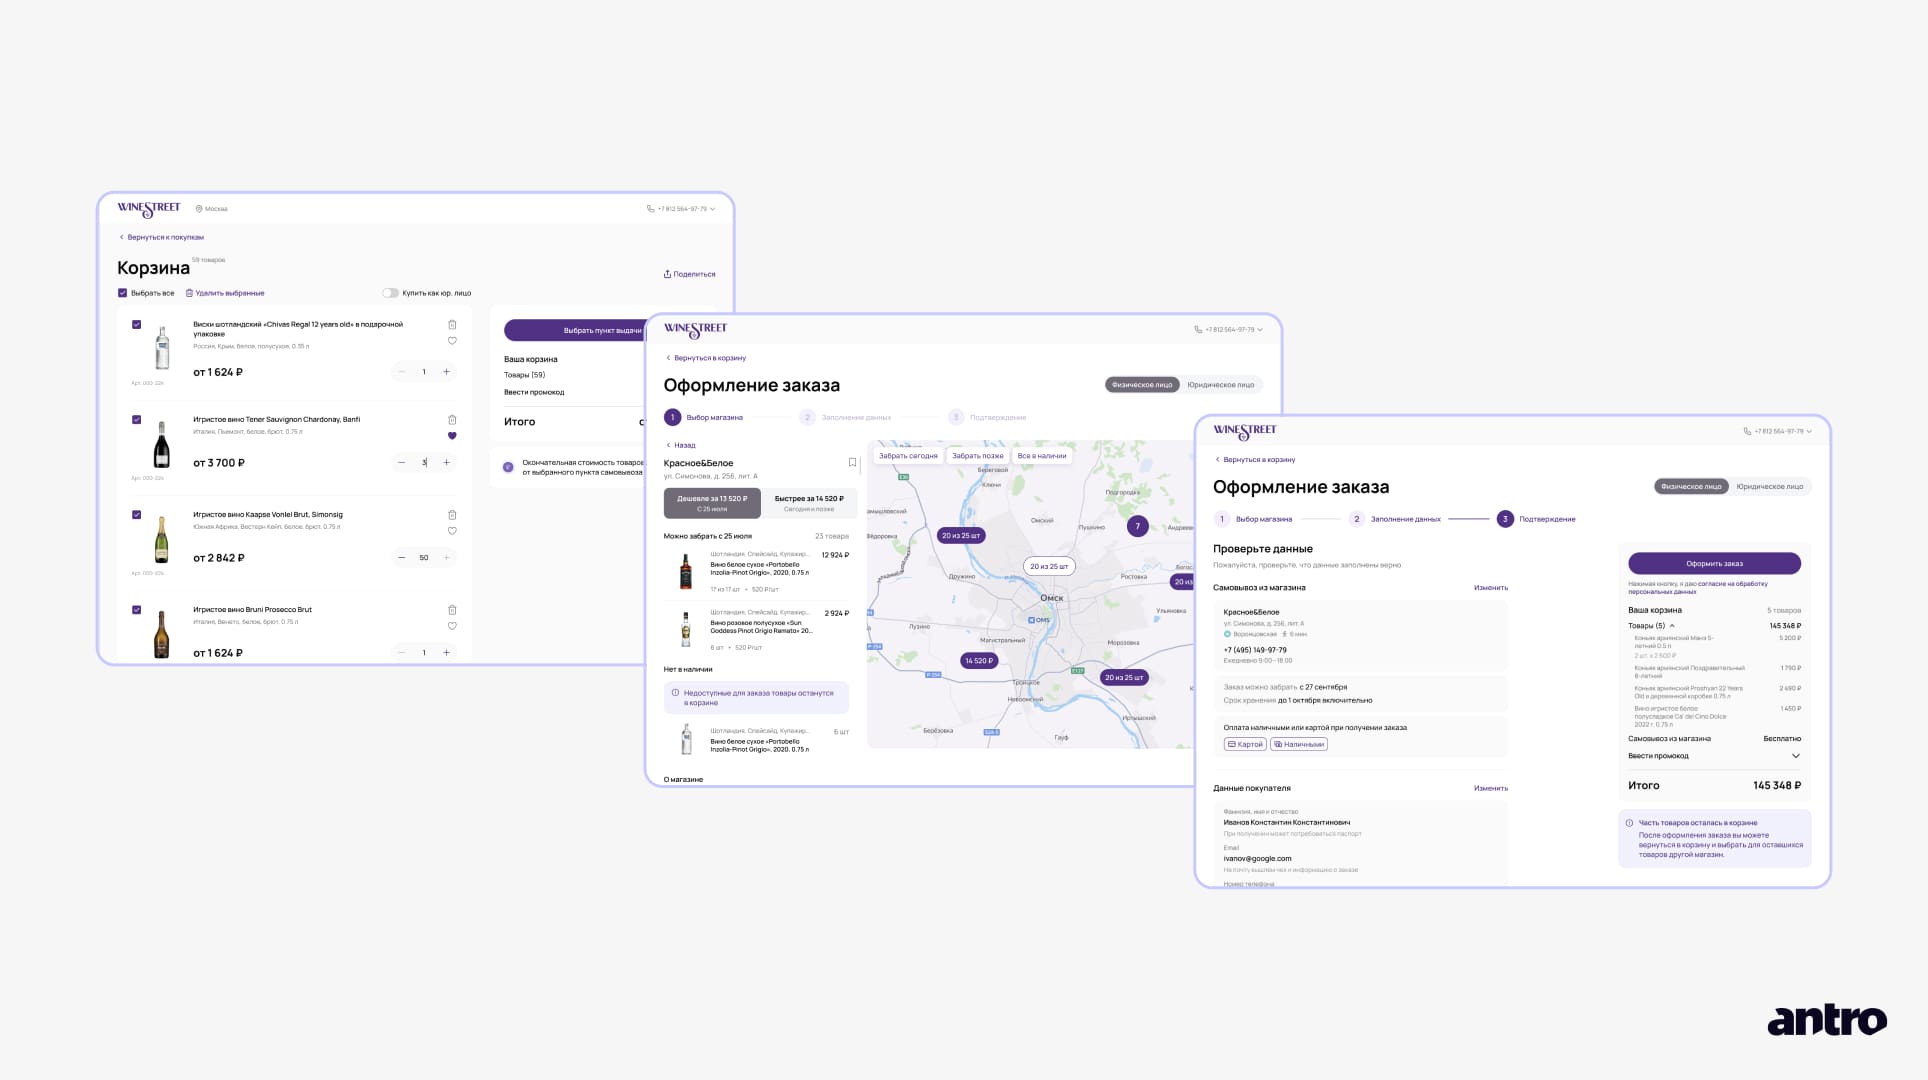
Task: Click filled heart on Tener Sauvignon Chardonnay
Action: coord(452,436)
